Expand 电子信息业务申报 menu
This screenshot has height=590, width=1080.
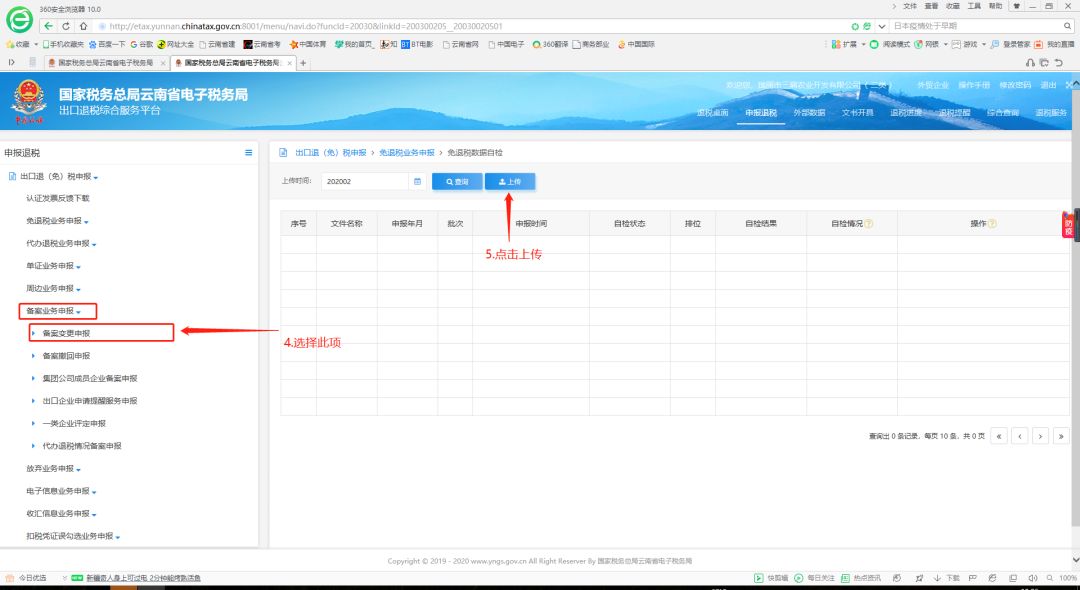tap(61, 492)
